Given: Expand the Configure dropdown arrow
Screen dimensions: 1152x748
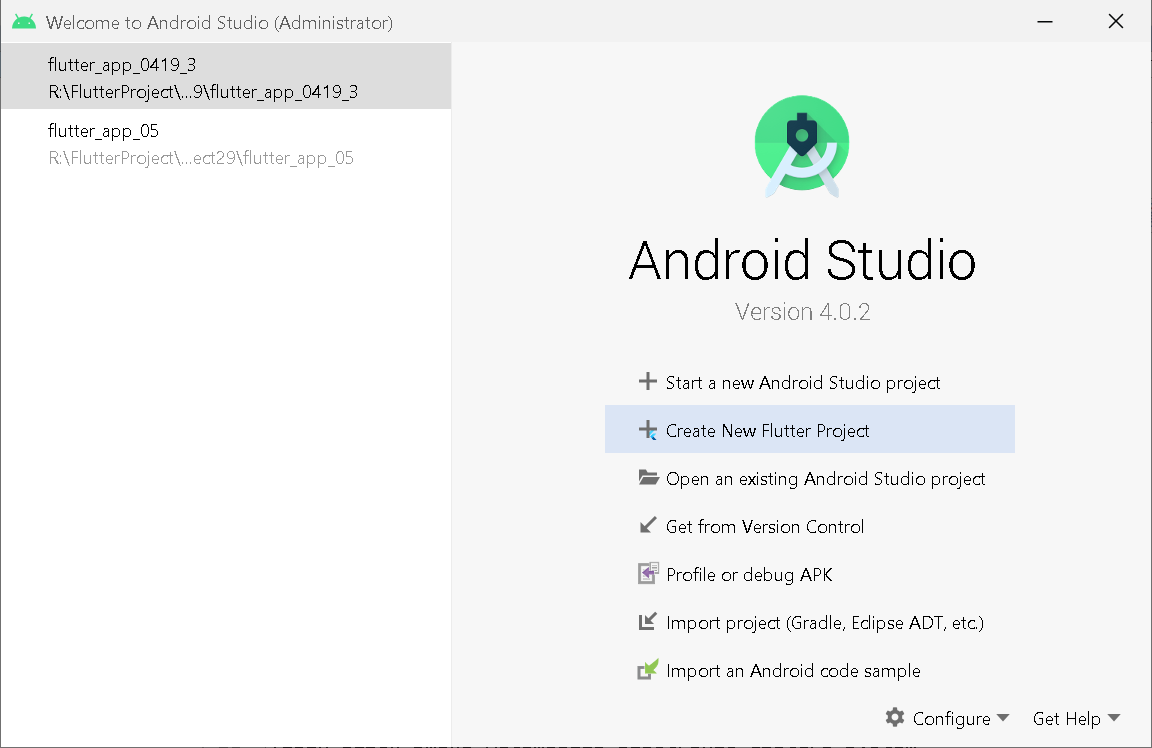Looking at the screenshot, I should pos(1003,718).
